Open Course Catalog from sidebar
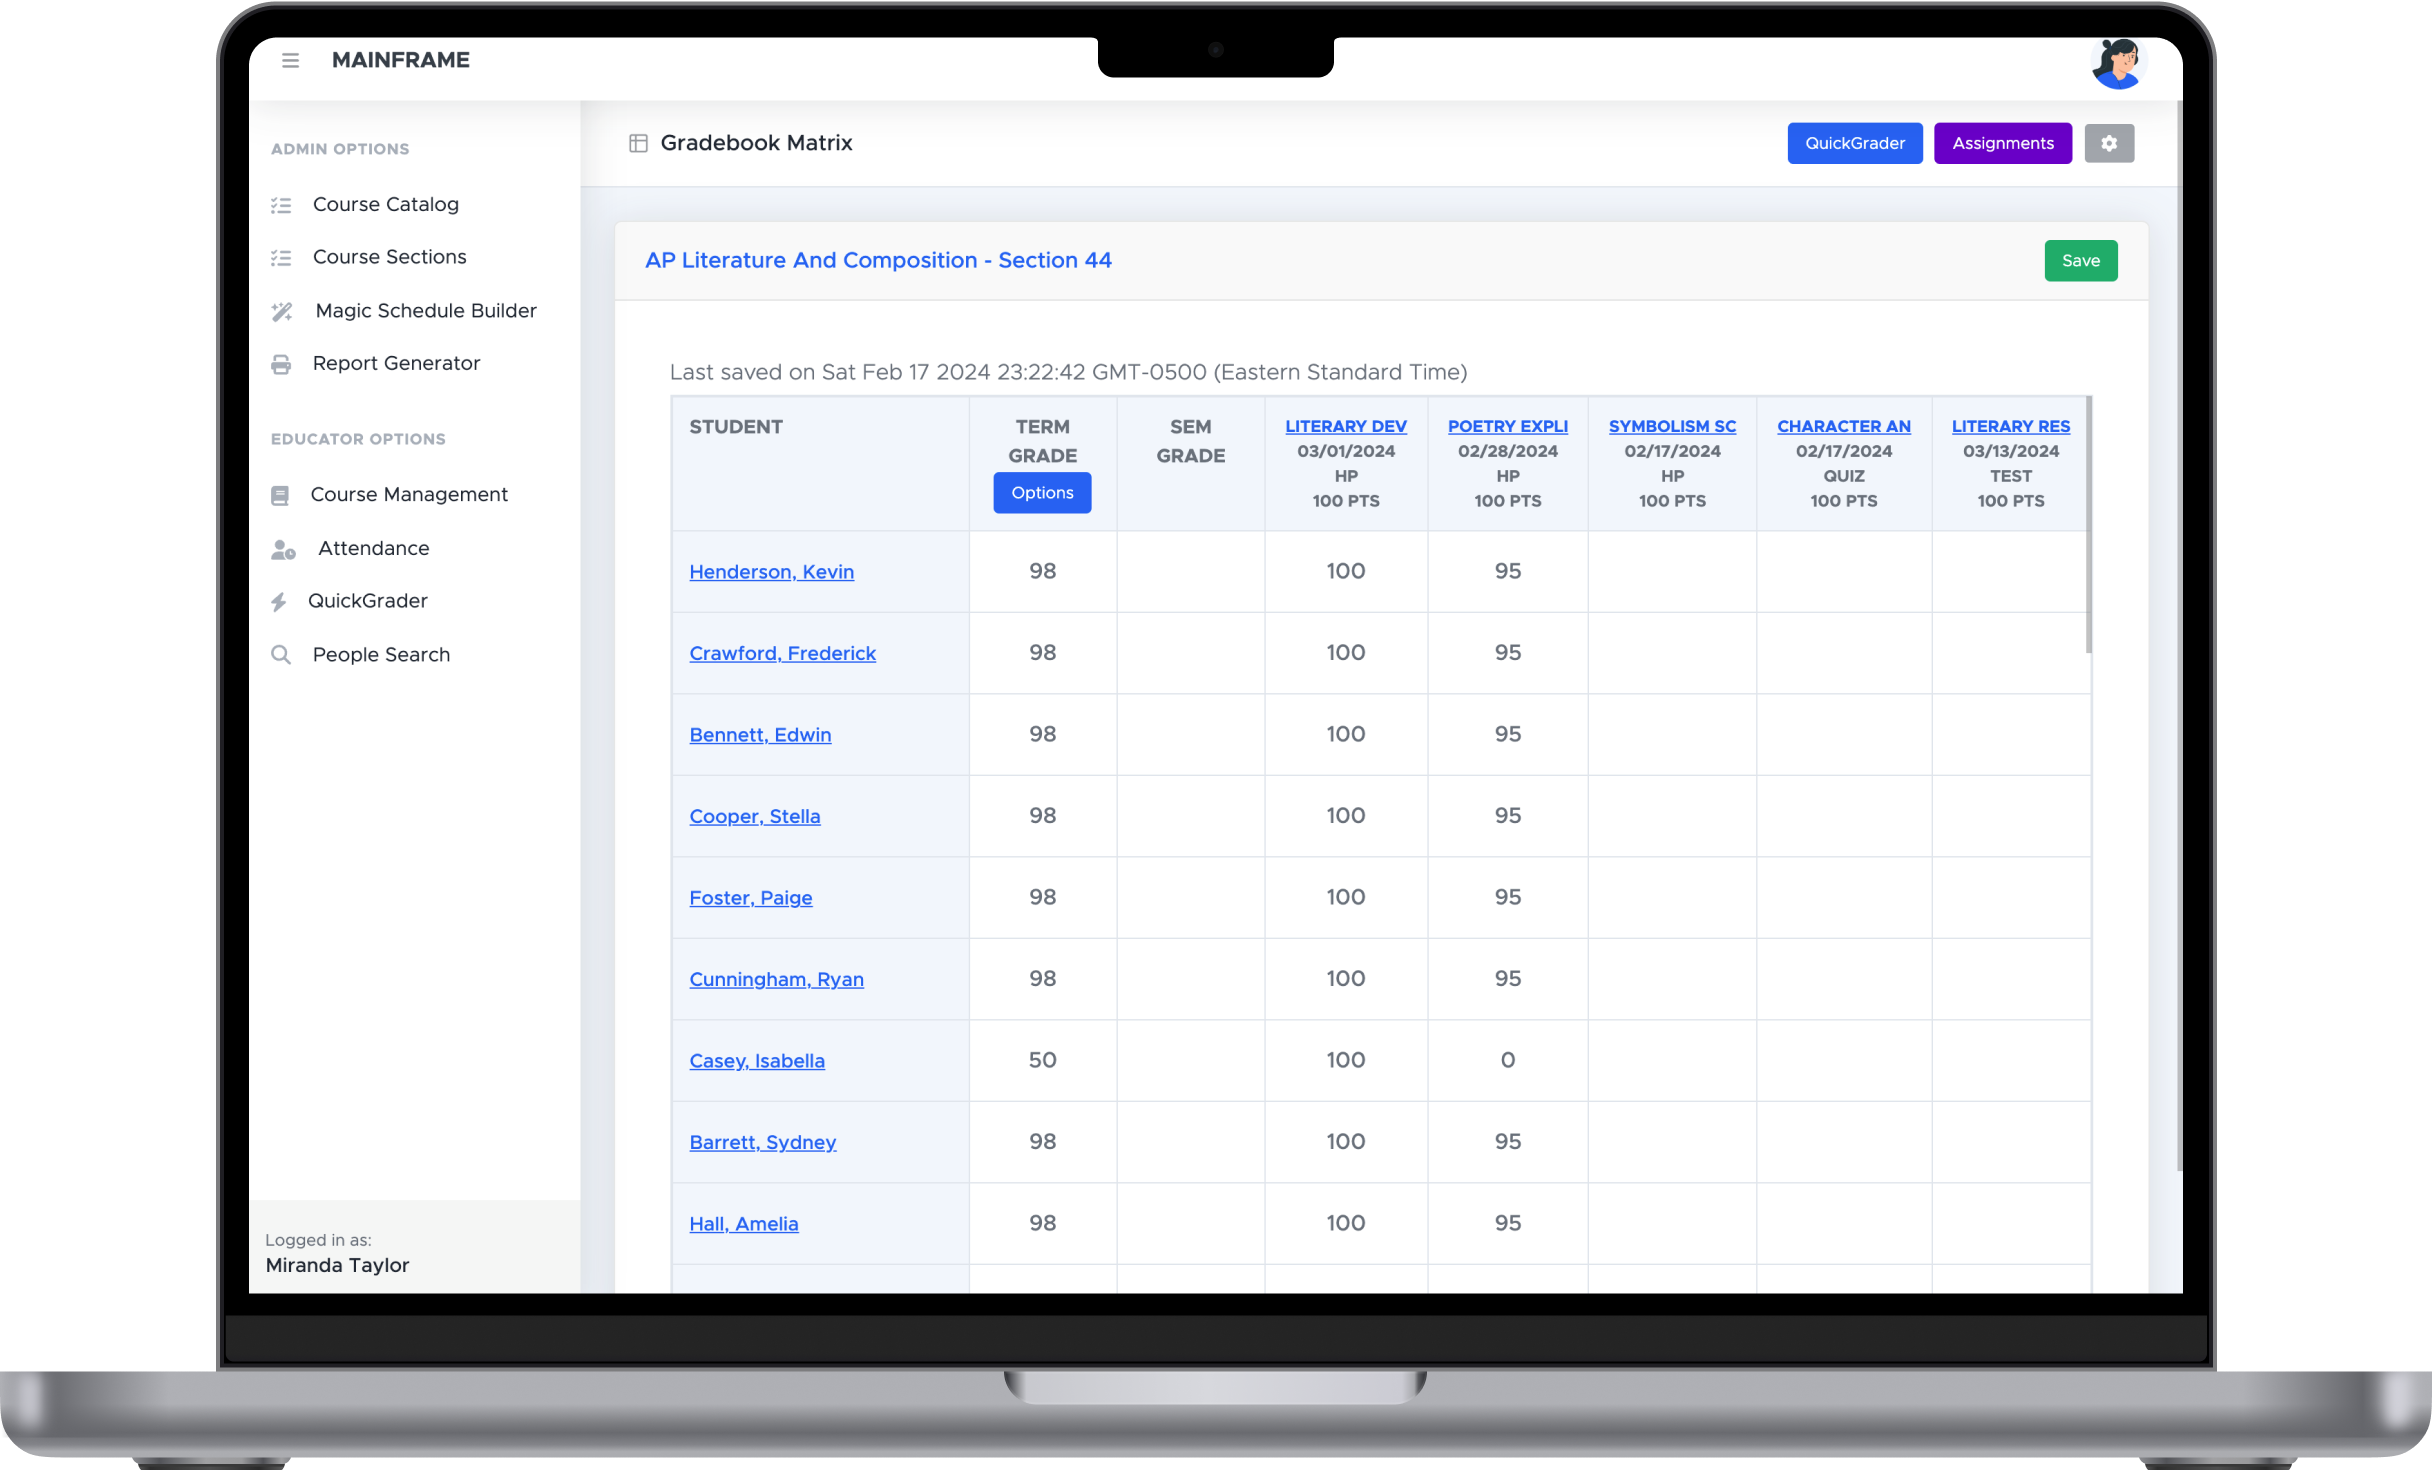 pyautogui.click(x=385, y=204)
